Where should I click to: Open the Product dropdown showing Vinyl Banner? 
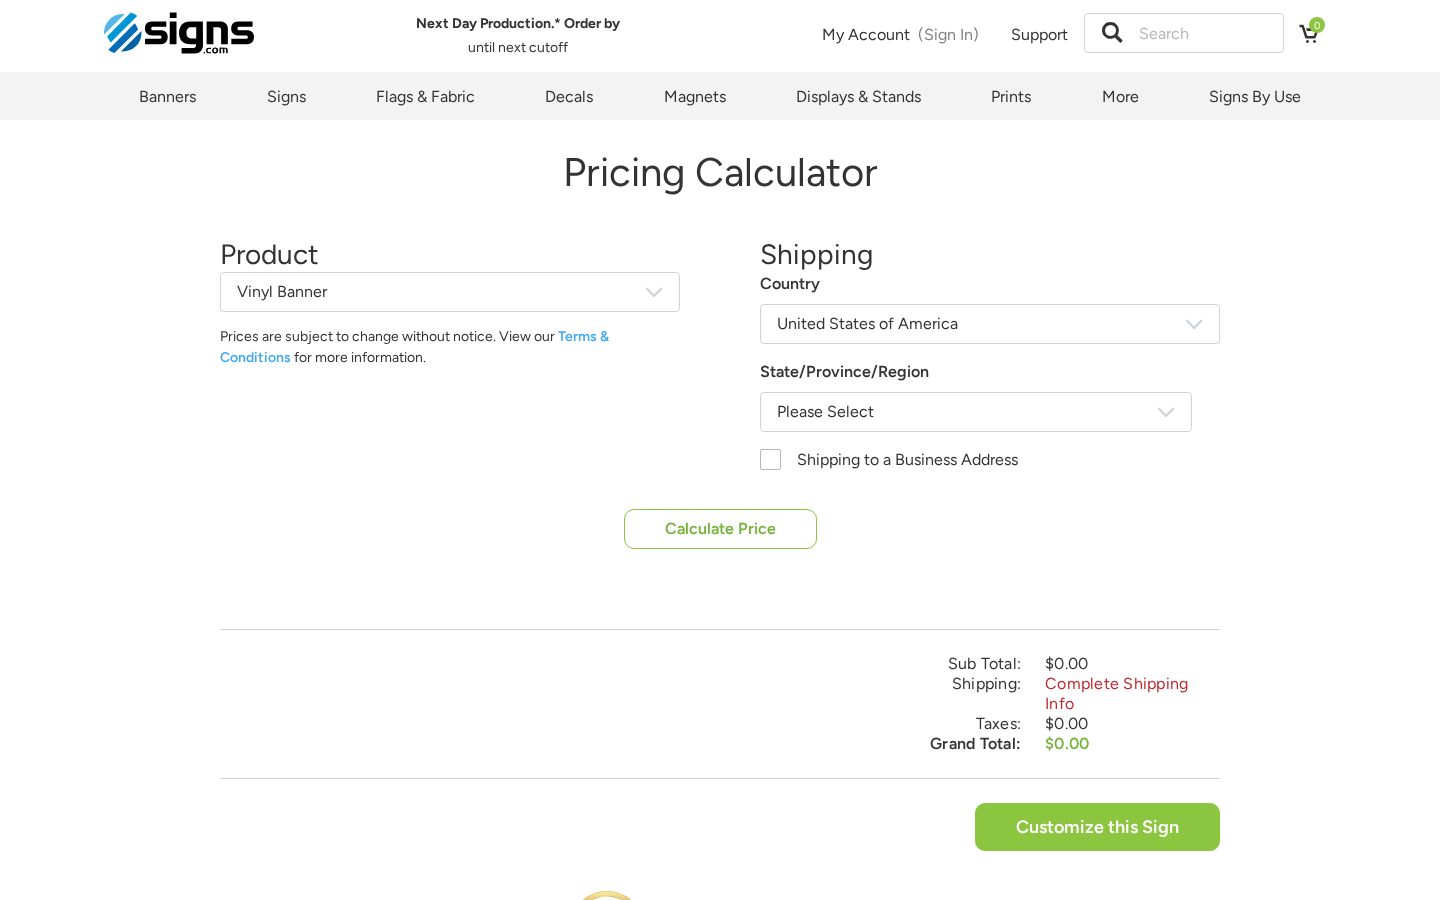450,292
